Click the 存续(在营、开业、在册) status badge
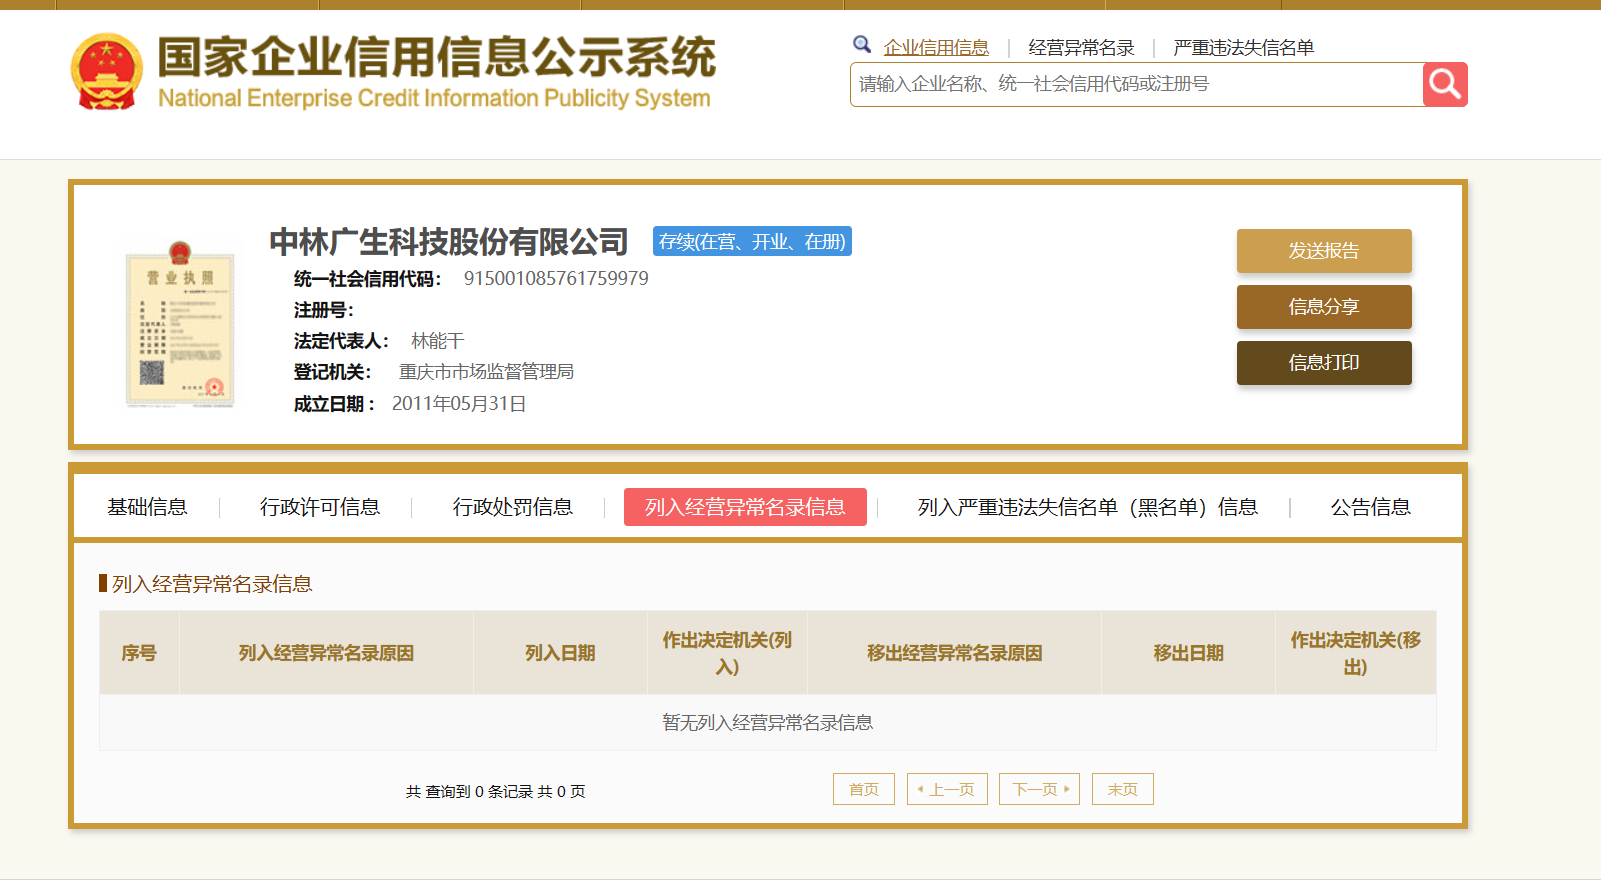This screenshot has height=885, width=1601. pyautogui.click(x=752, y=241)
